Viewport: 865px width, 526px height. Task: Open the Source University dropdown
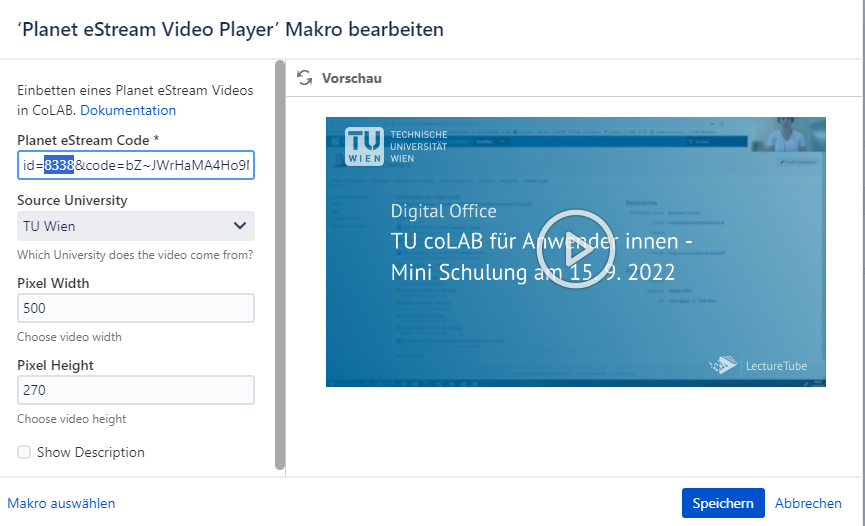pos(136,226)
